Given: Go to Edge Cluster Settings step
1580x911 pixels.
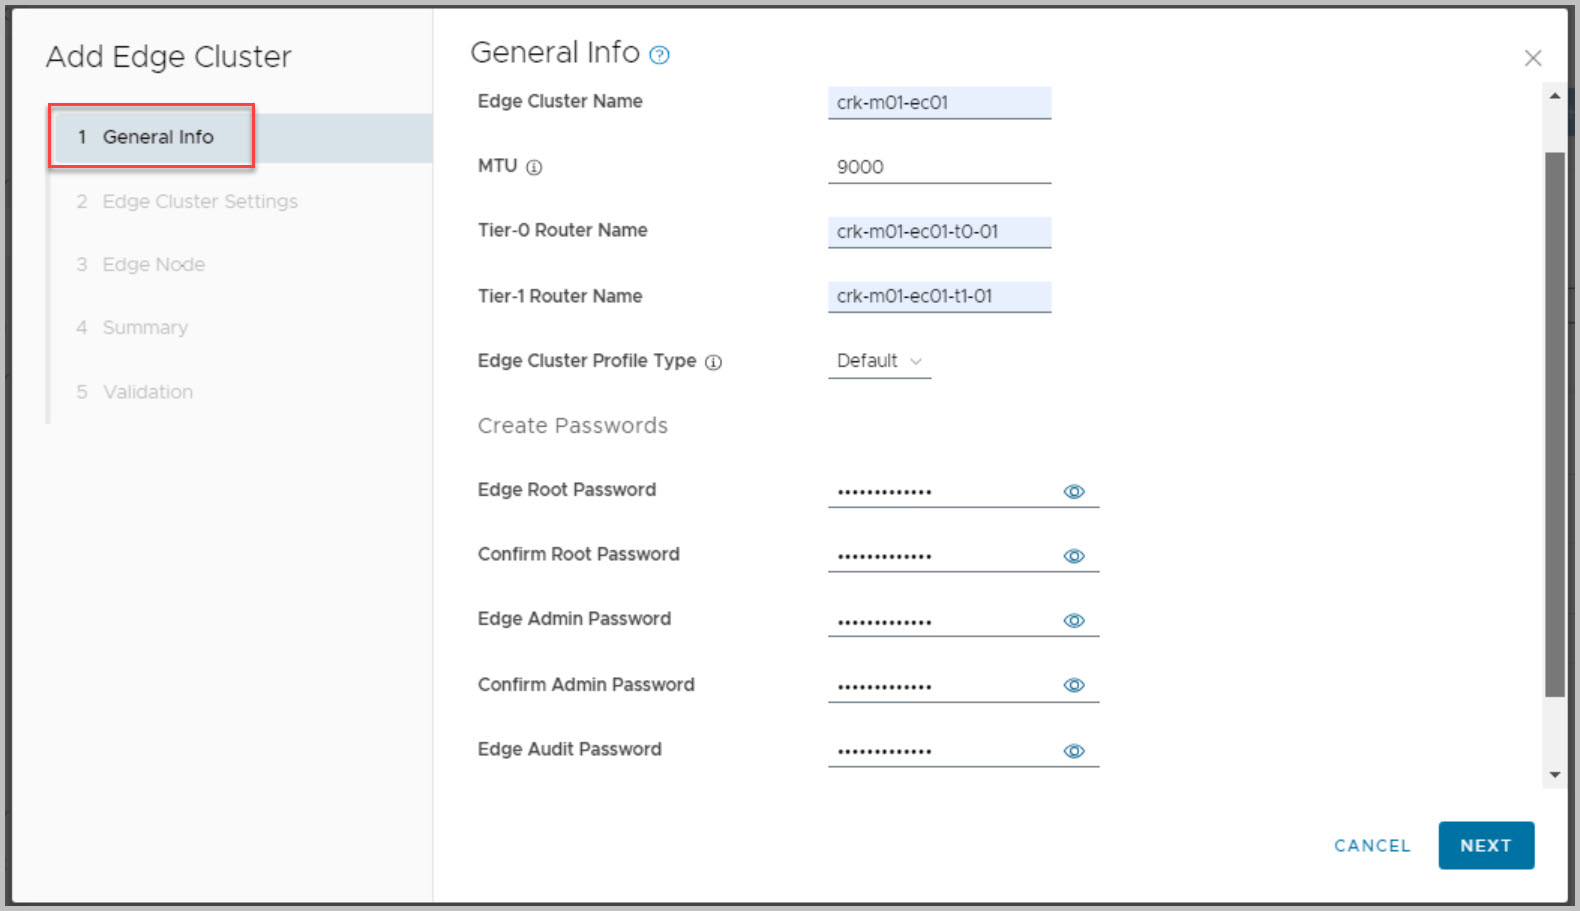Looking at the screenshot, I should pyautogui.click(x=199, y=201).
